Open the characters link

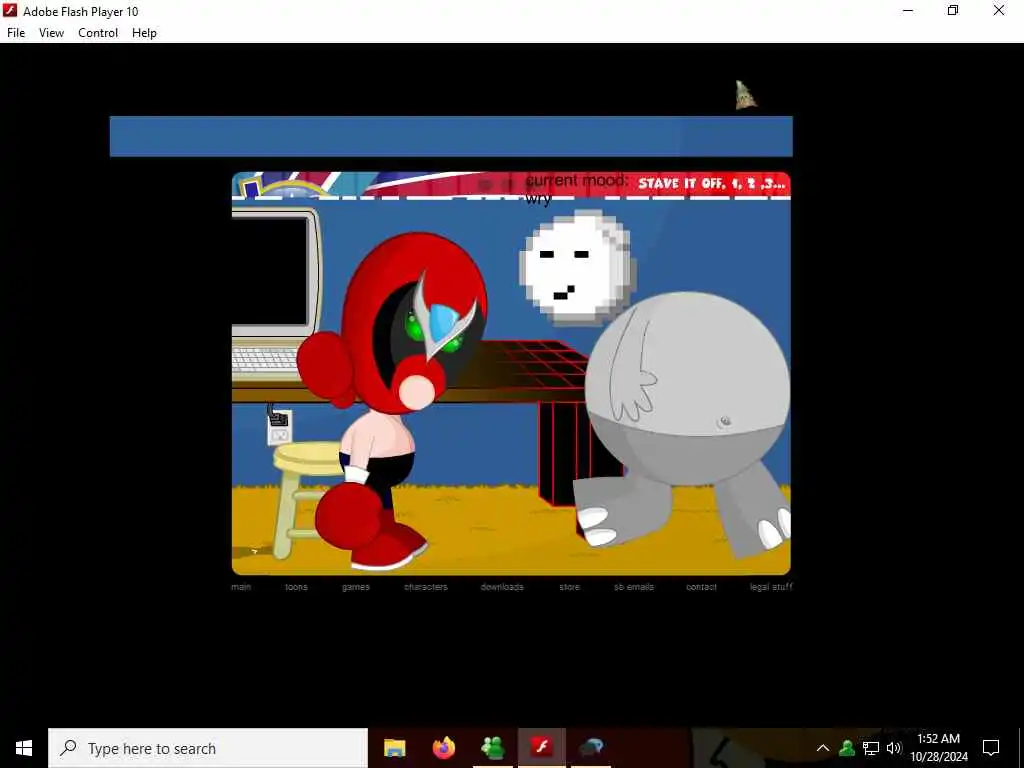pyautogui.click(x=426, y=586)
